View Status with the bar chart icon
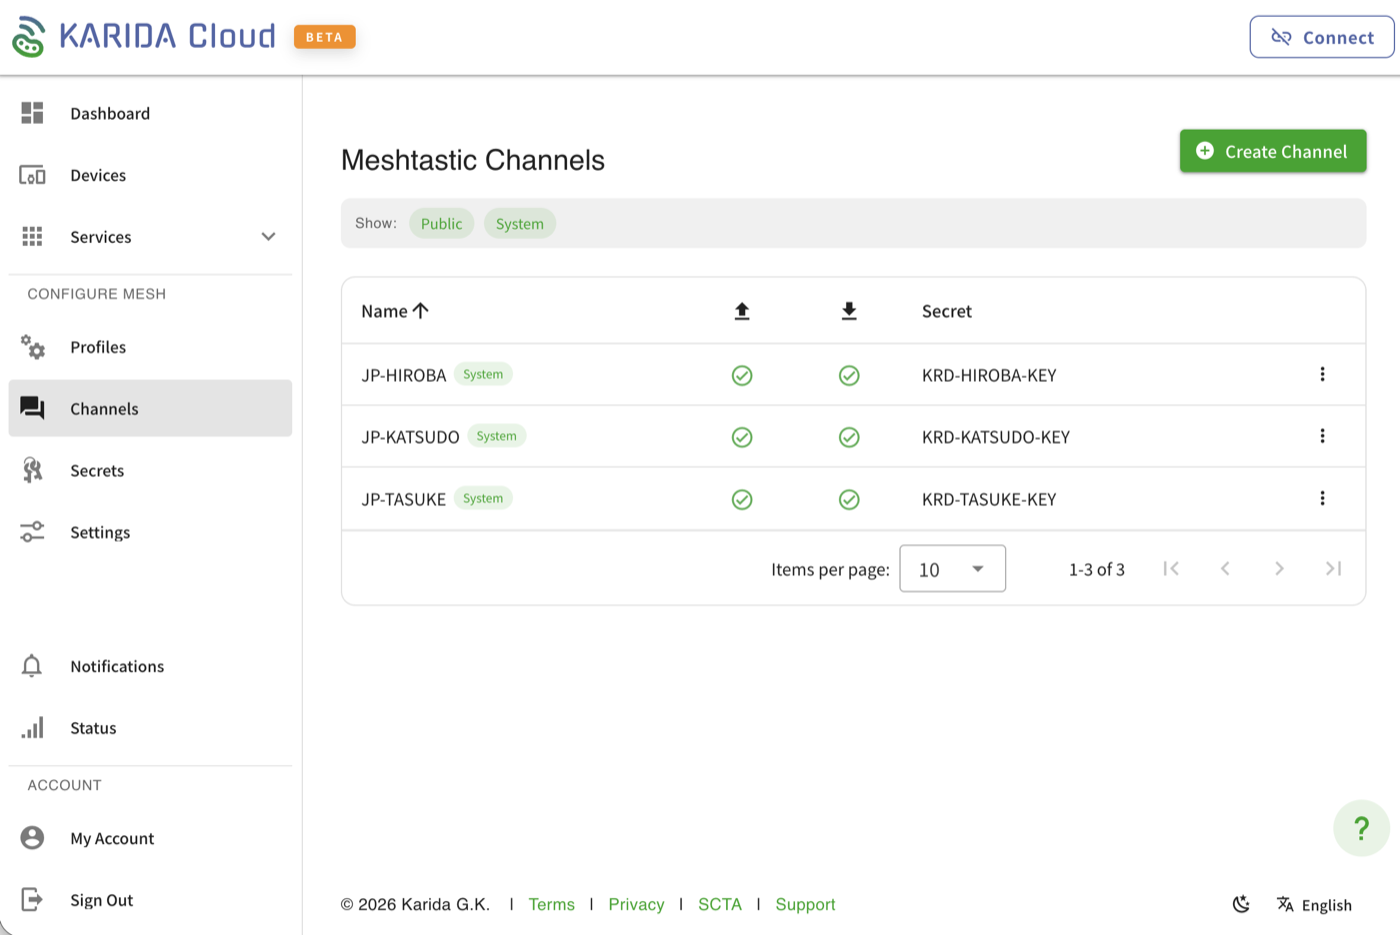Screen dimensions: 1400x935 (32, 727)
